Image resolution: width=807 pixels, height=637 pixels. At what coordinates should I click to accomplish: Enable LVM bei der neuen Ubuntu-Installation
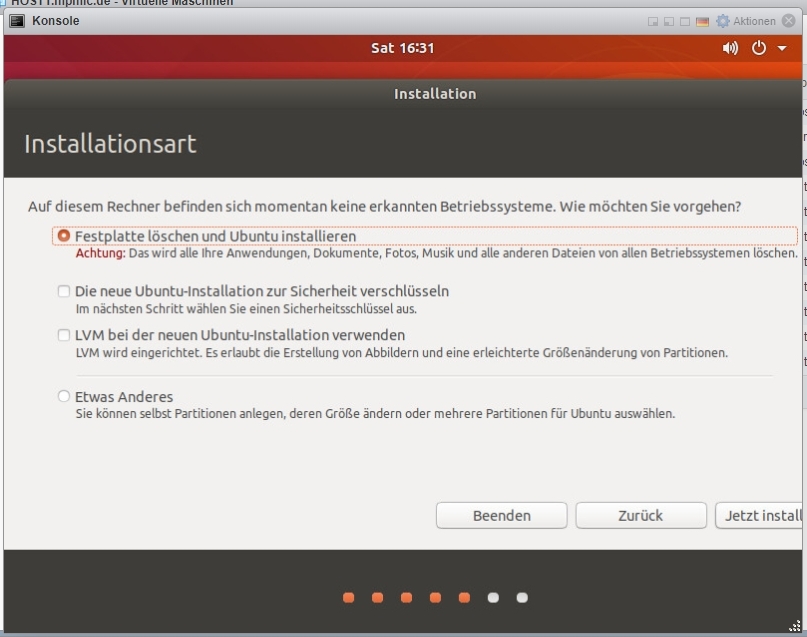coord(63,335)
